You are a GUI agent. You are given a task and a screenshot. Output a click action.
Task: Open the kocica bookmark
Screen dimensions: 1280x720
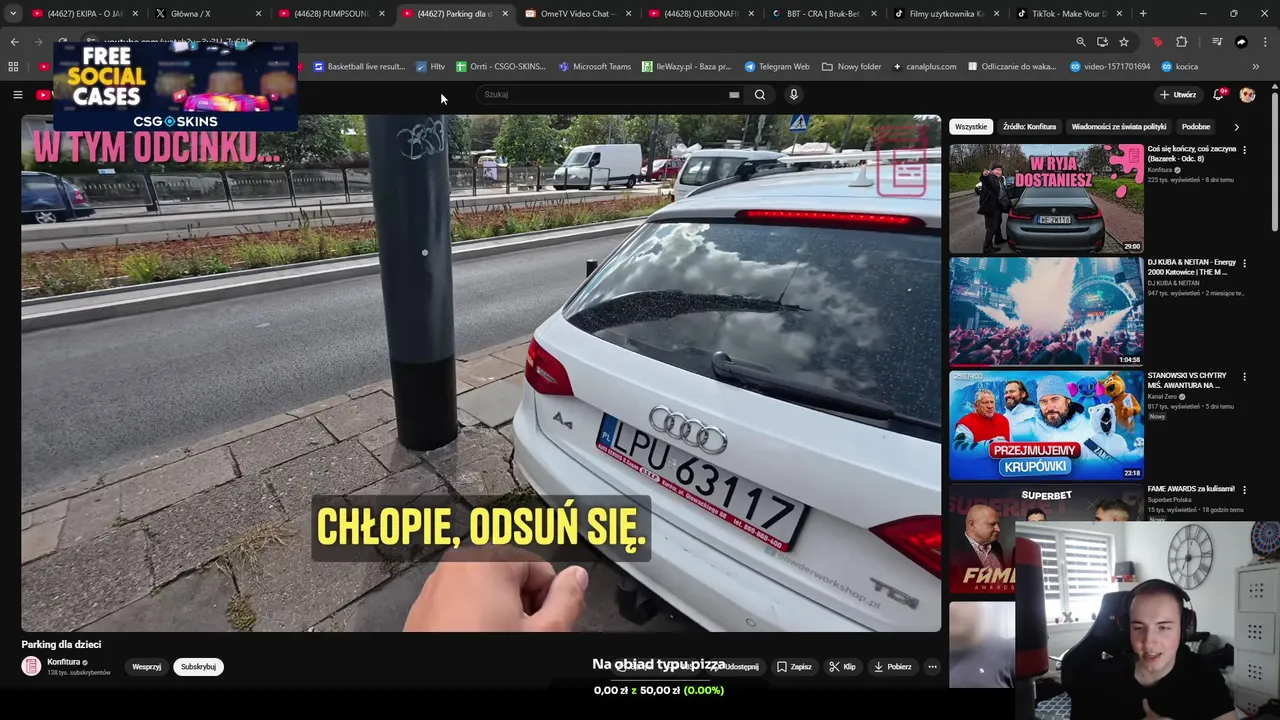pyautogui.click(x=1179, y=67)
